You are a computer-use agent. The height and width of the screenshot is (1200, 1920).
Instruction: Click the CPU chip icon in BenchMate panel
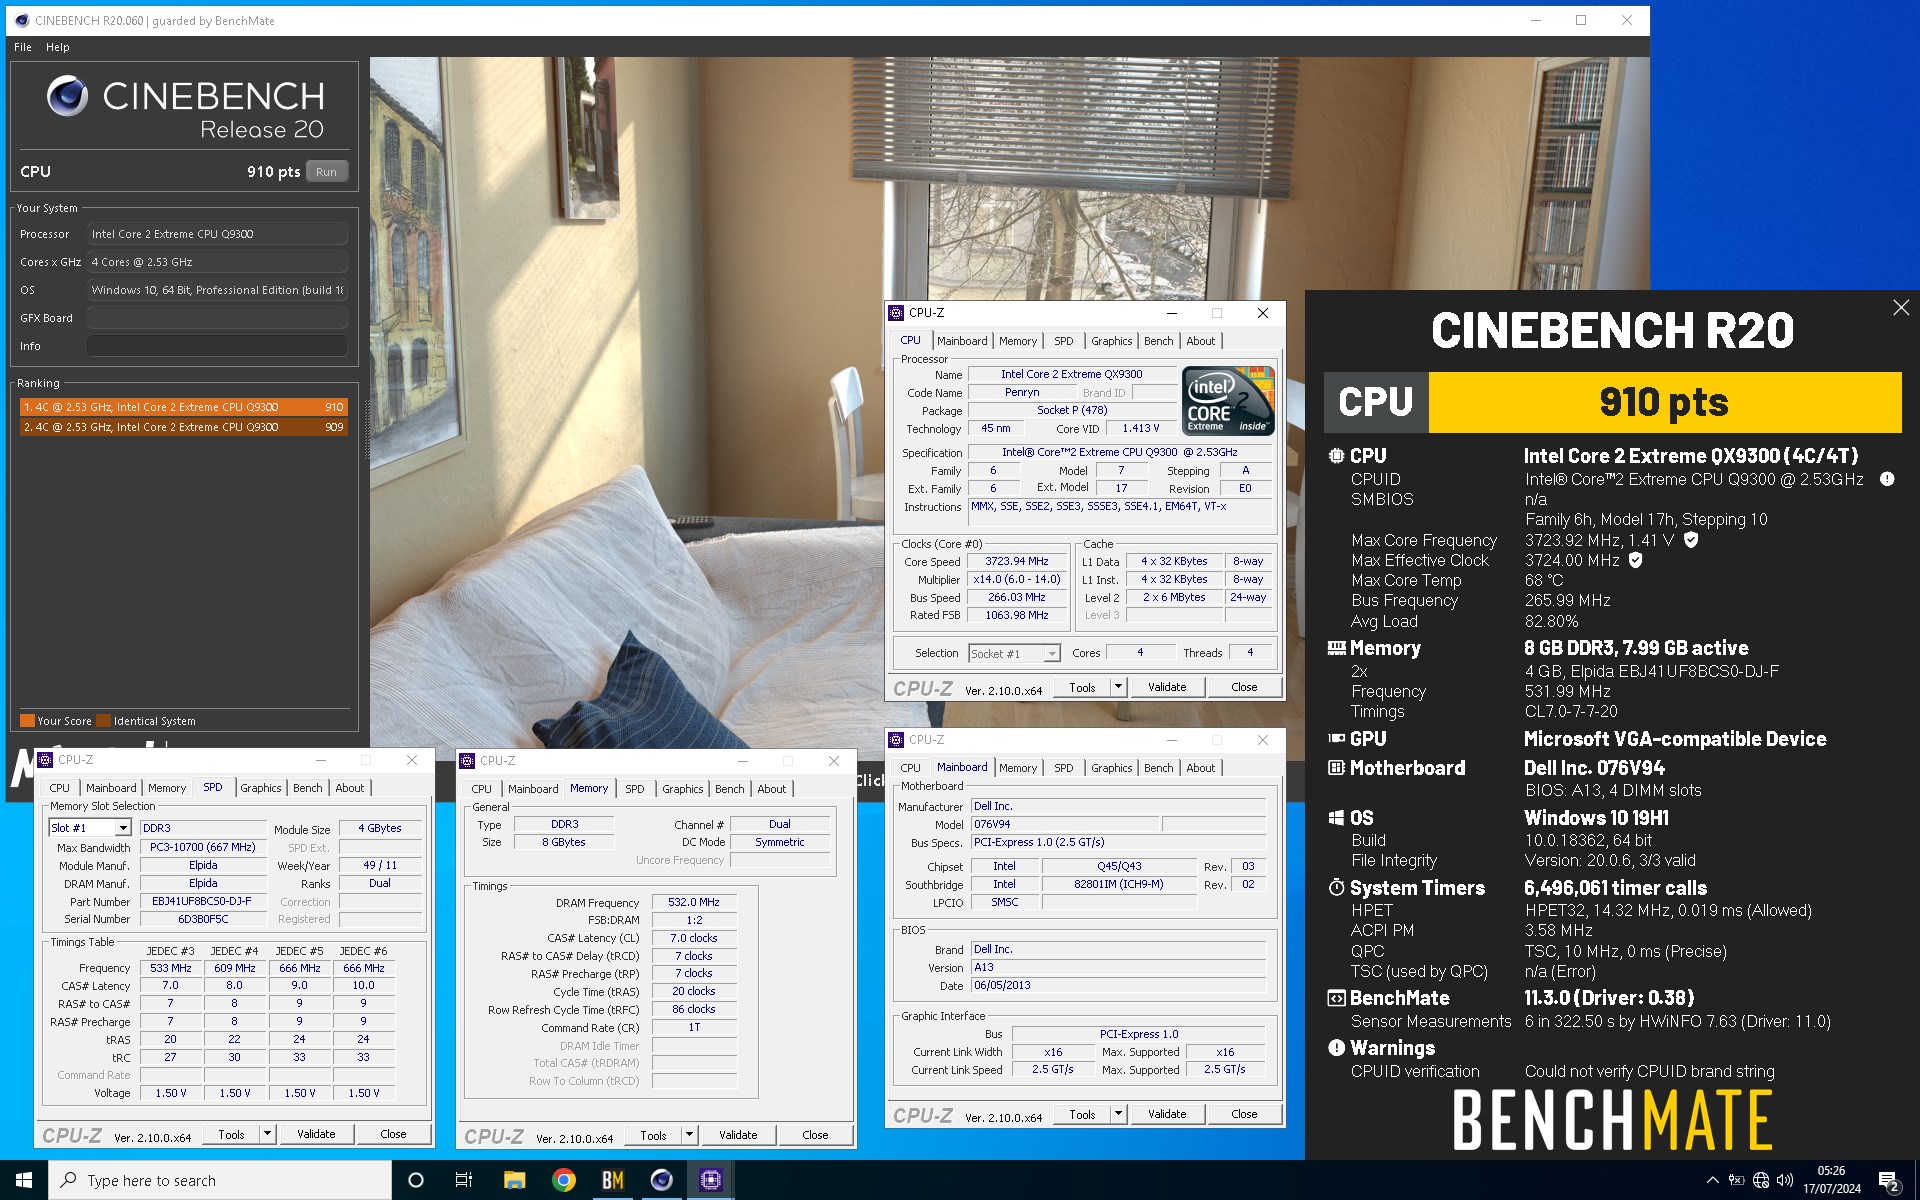1336,456
